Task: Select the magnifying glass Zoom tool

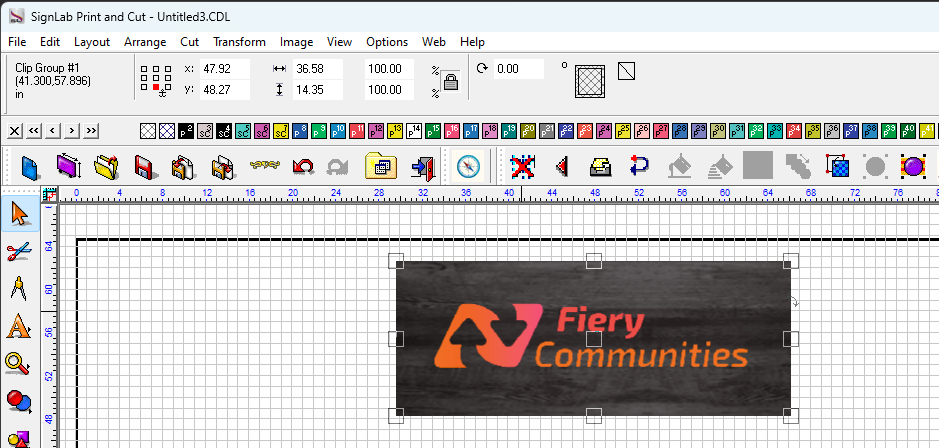Action: [18, 364]
